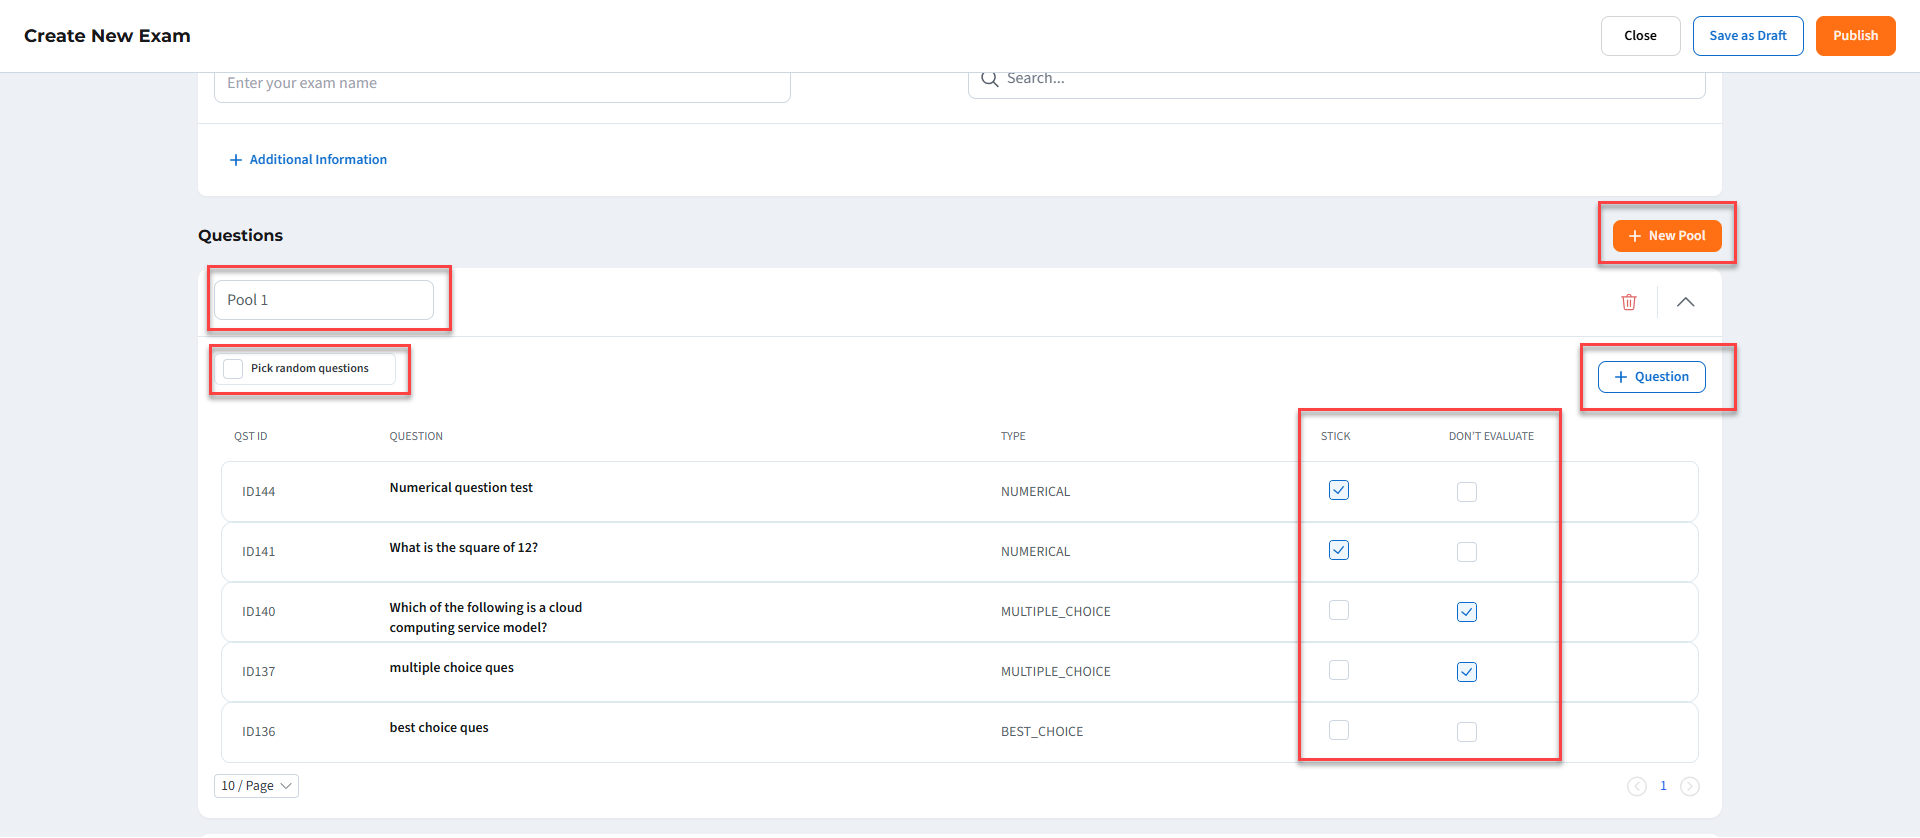Uncheck Stick for ID141 question
Image resolution: width=1920 pixels, height=838 pixels.
pos(1339,550)
